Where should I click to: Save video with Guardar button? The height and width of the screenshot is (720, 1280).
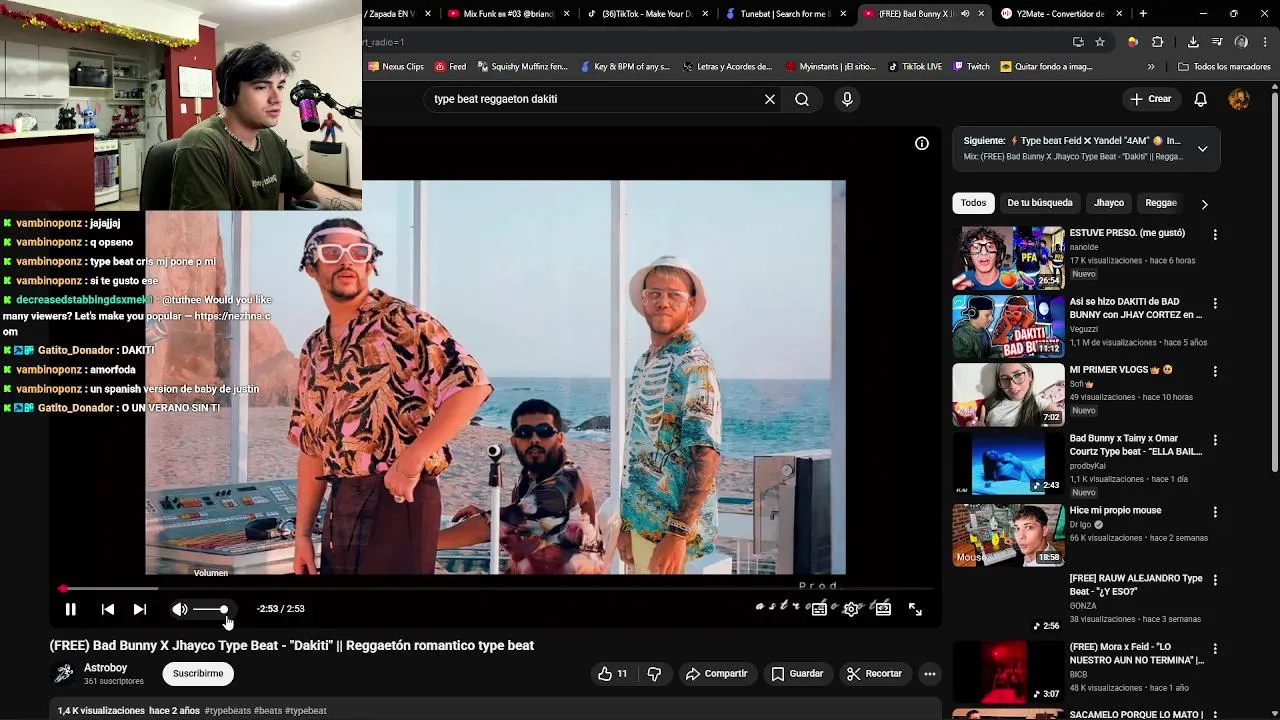tap(797, 674)
